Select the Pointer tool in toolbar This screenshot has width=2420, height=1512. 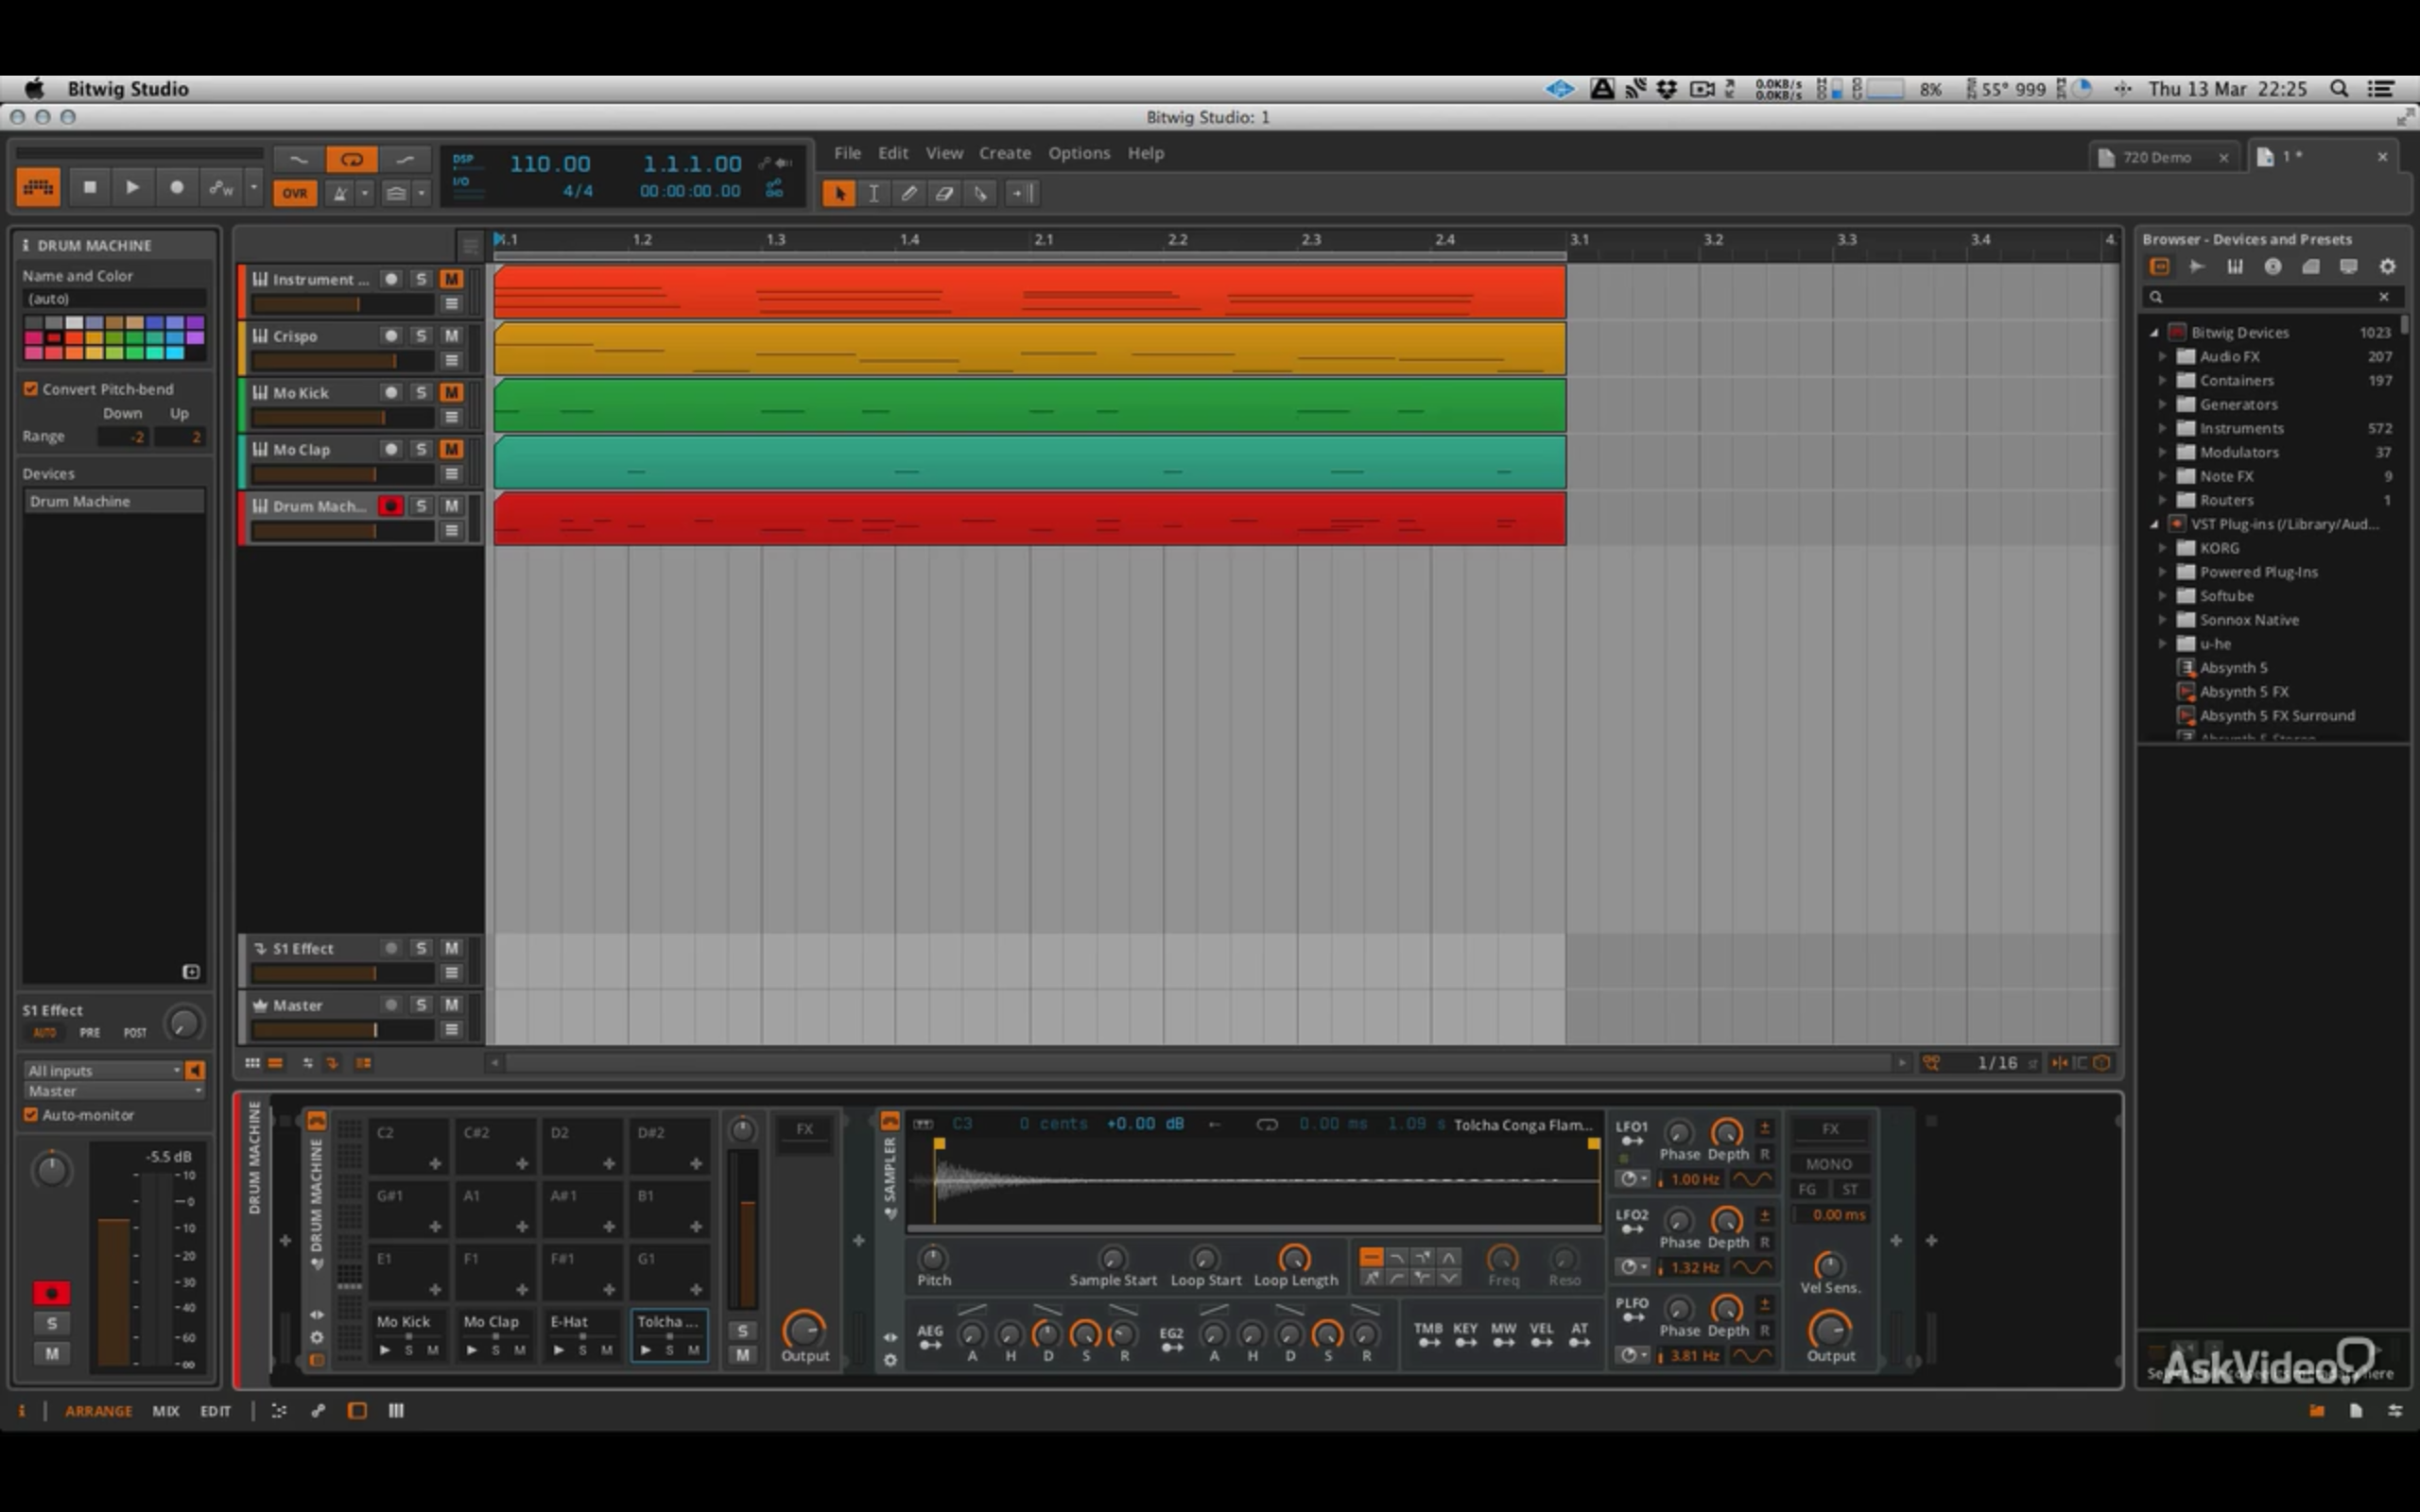pyautogui.click(x=839, y=193)
